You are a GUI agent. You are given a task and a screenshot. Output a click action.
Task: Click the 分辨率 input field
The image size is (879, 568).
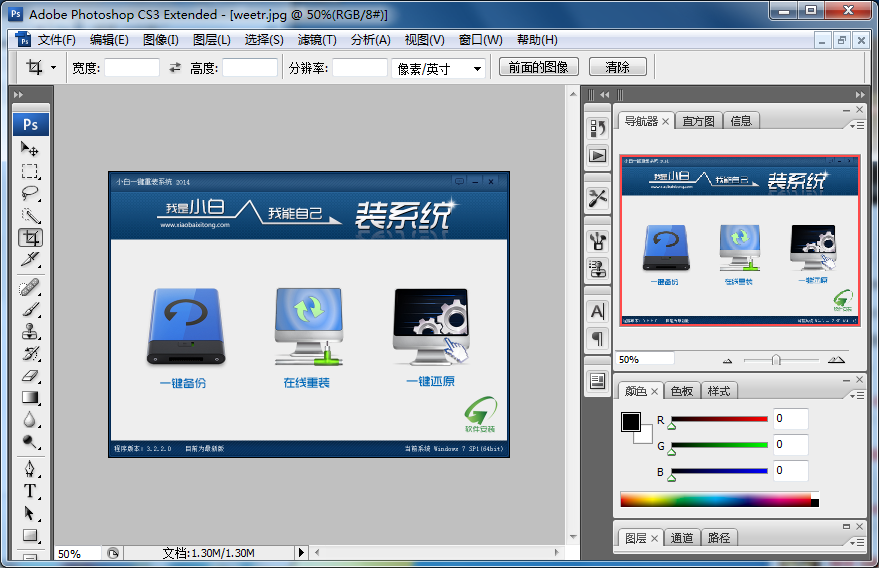pos(360,68)
